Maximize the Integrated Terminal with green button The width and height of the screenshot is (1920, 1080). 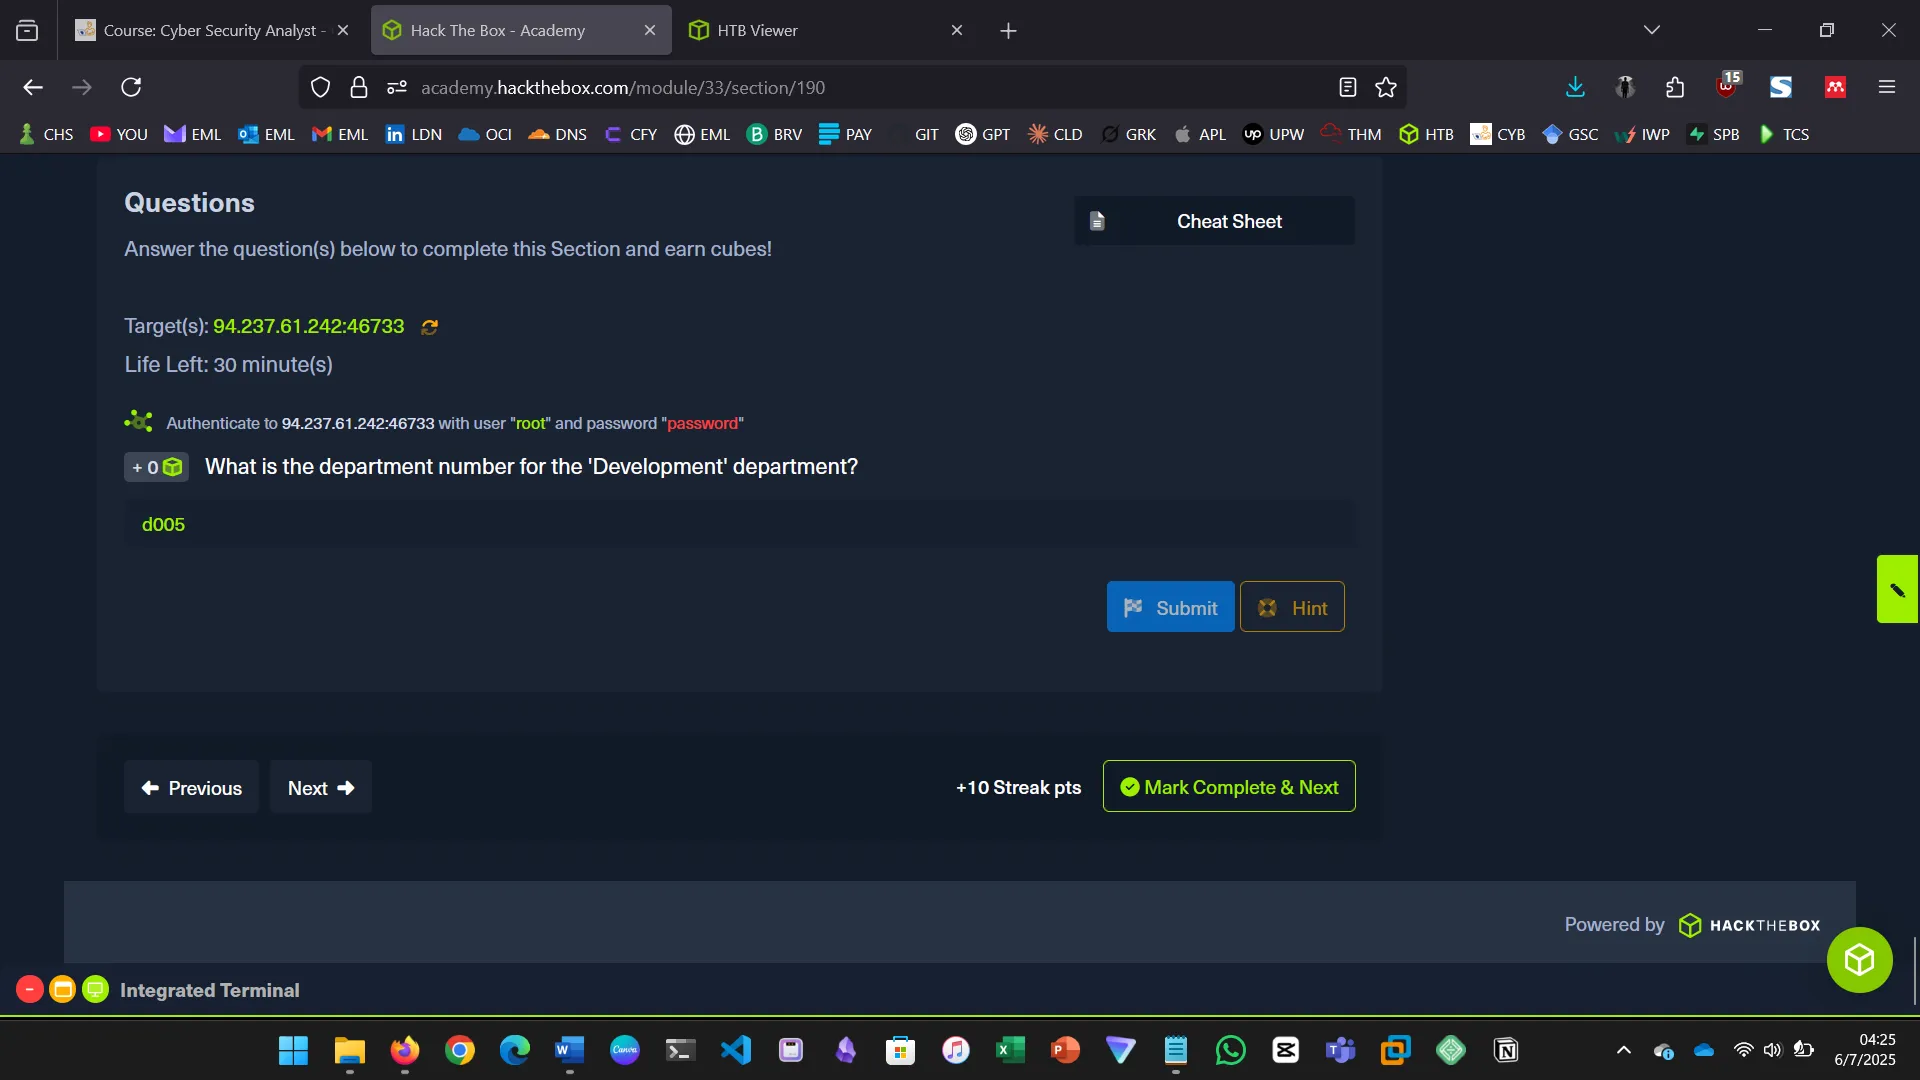pos(96,990)
